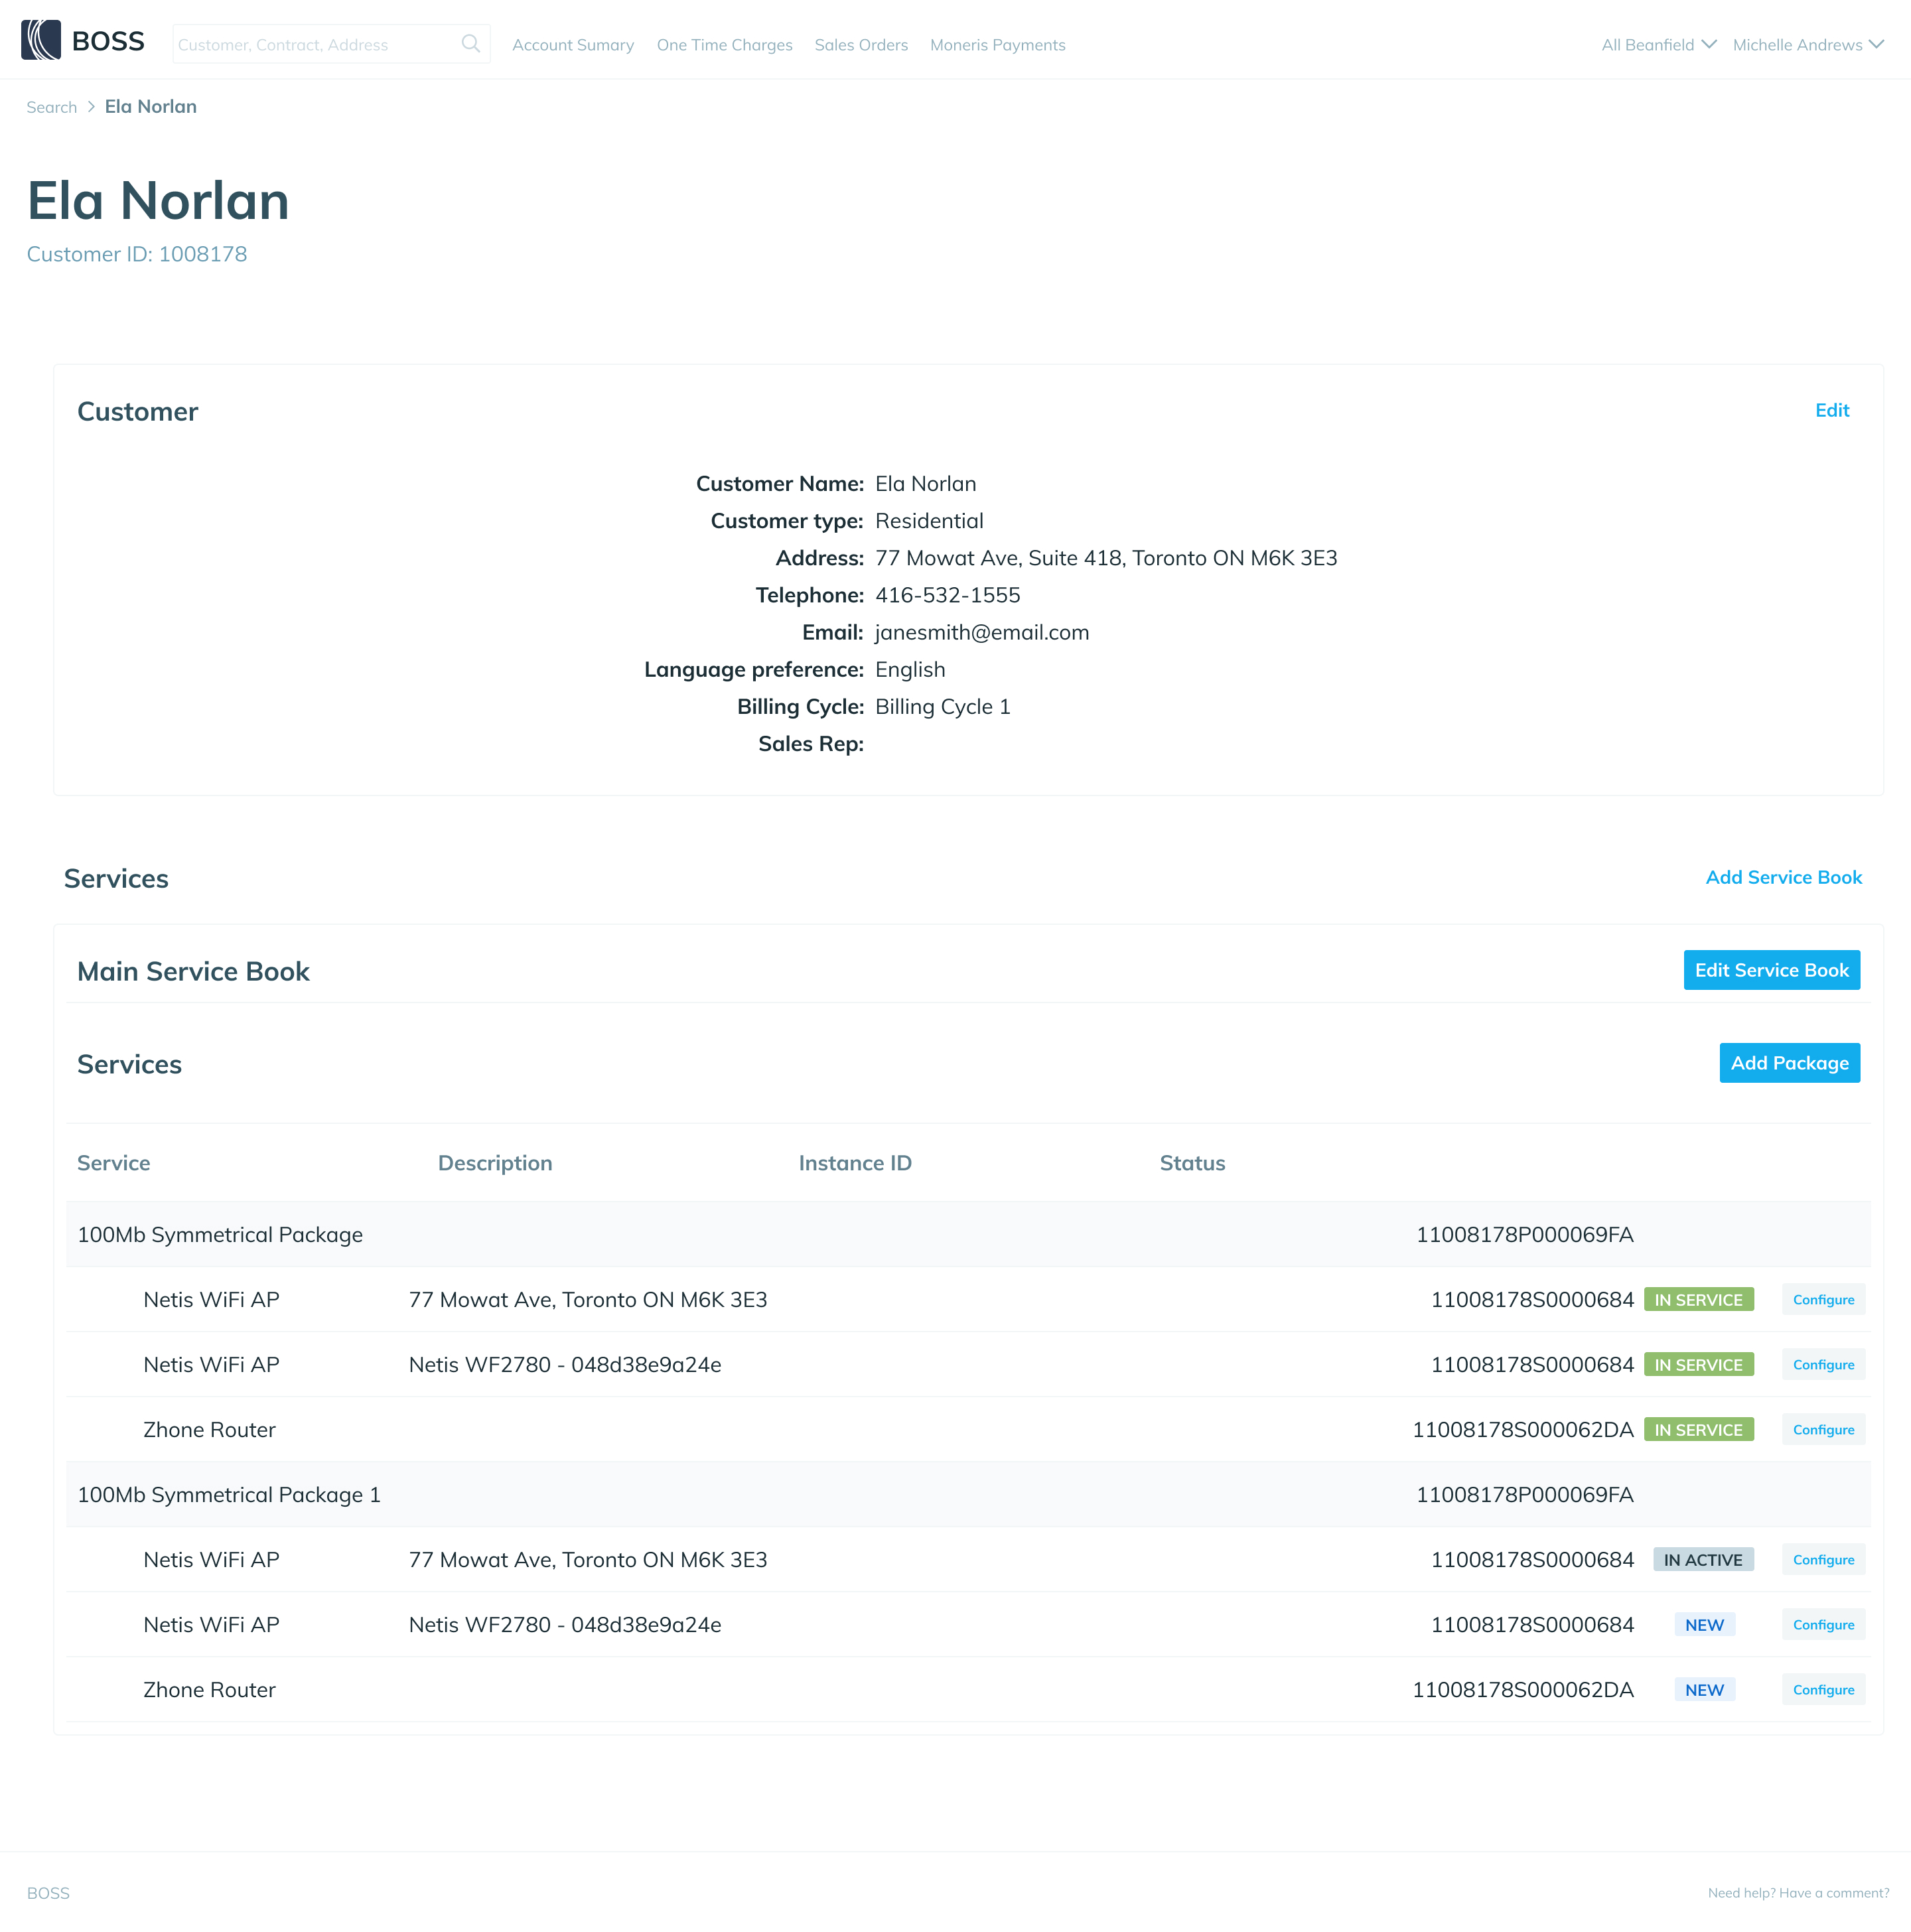
Task: Click the Add Package button
Action: coord(1789,1063)
